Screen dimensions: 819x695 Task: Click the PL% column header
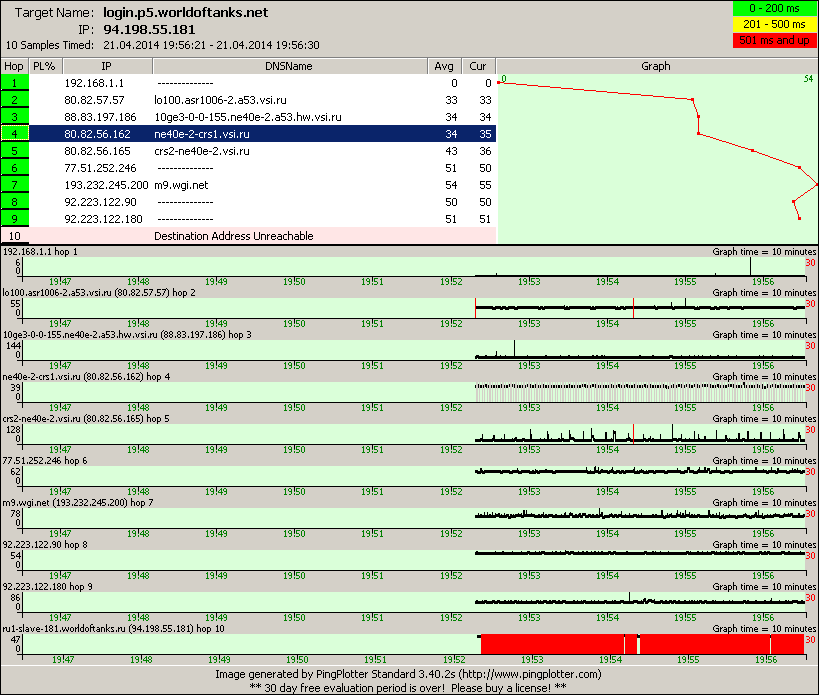coord(43,66)
